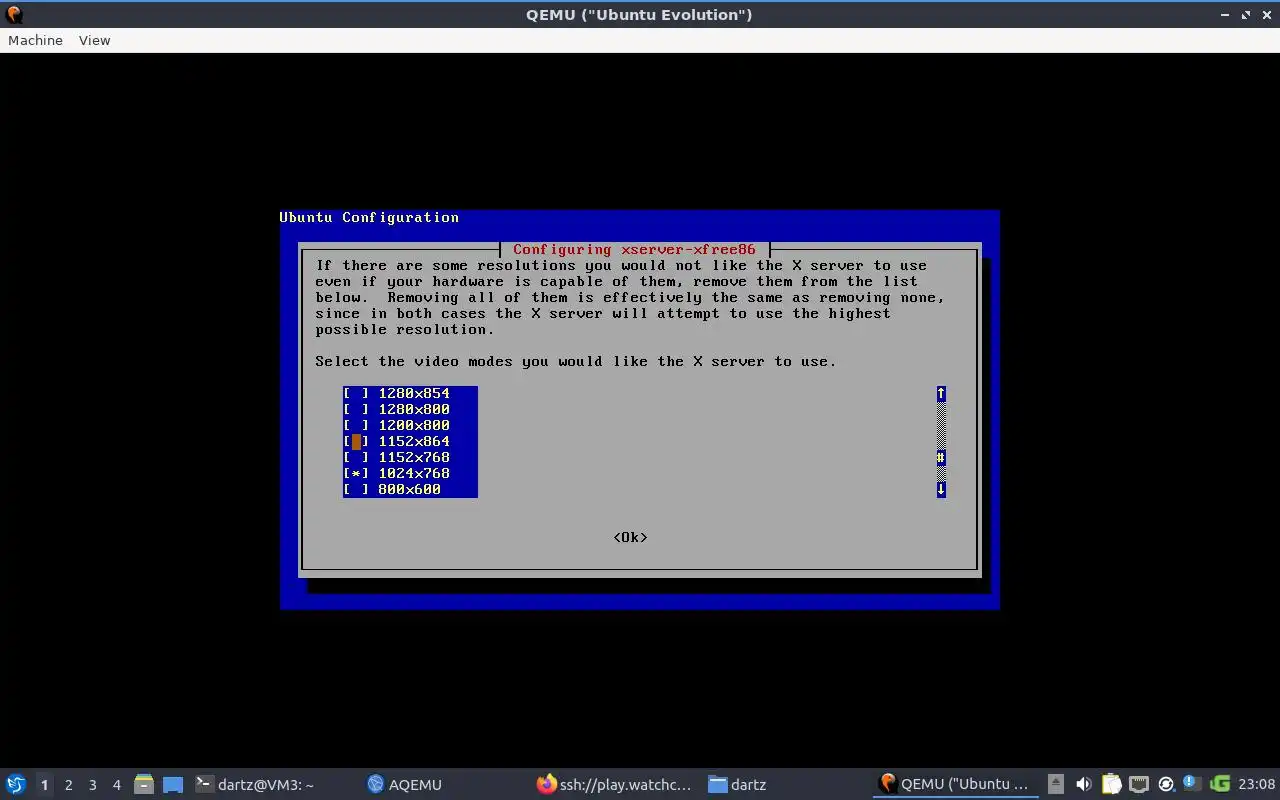The height and width of the screenshot is (800, 1280).
Task: Switch to workspace 2
Action: click(68, 785)
